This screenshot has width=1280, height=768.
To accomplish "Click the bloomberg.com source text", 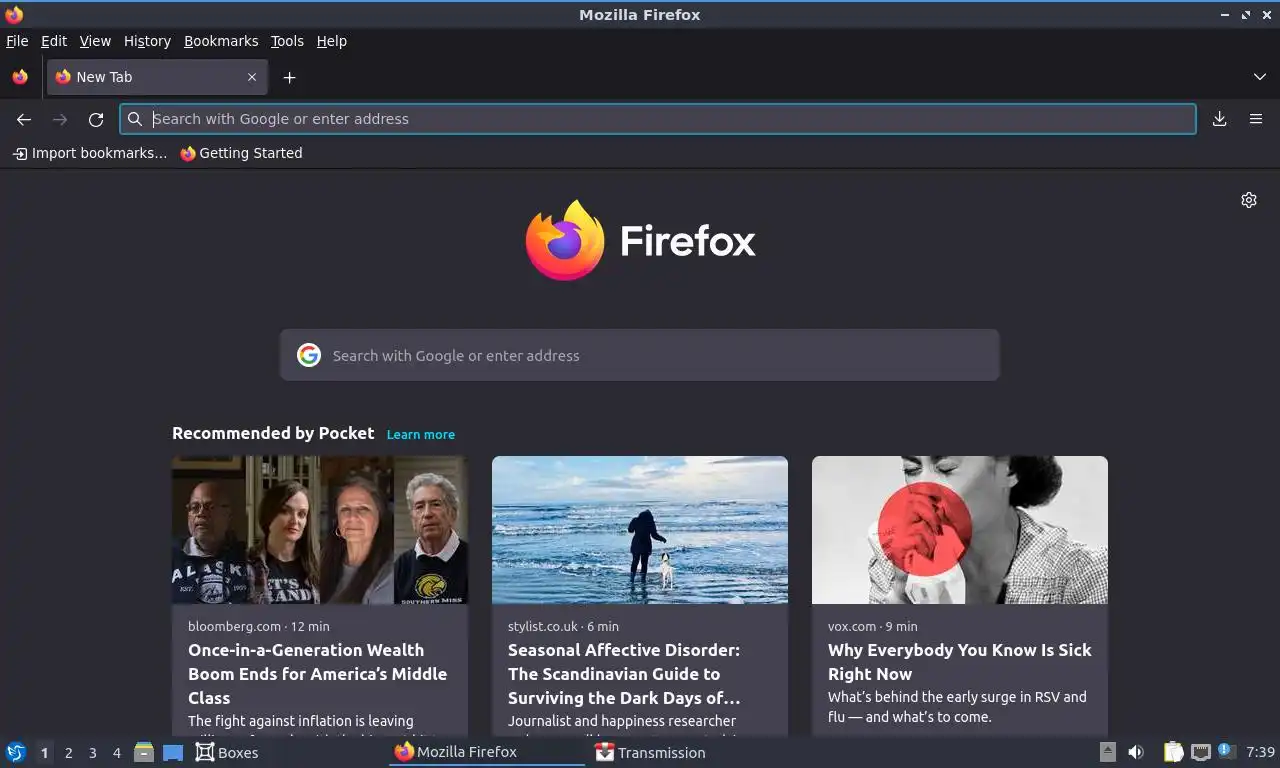I will [x=234, y=626].
